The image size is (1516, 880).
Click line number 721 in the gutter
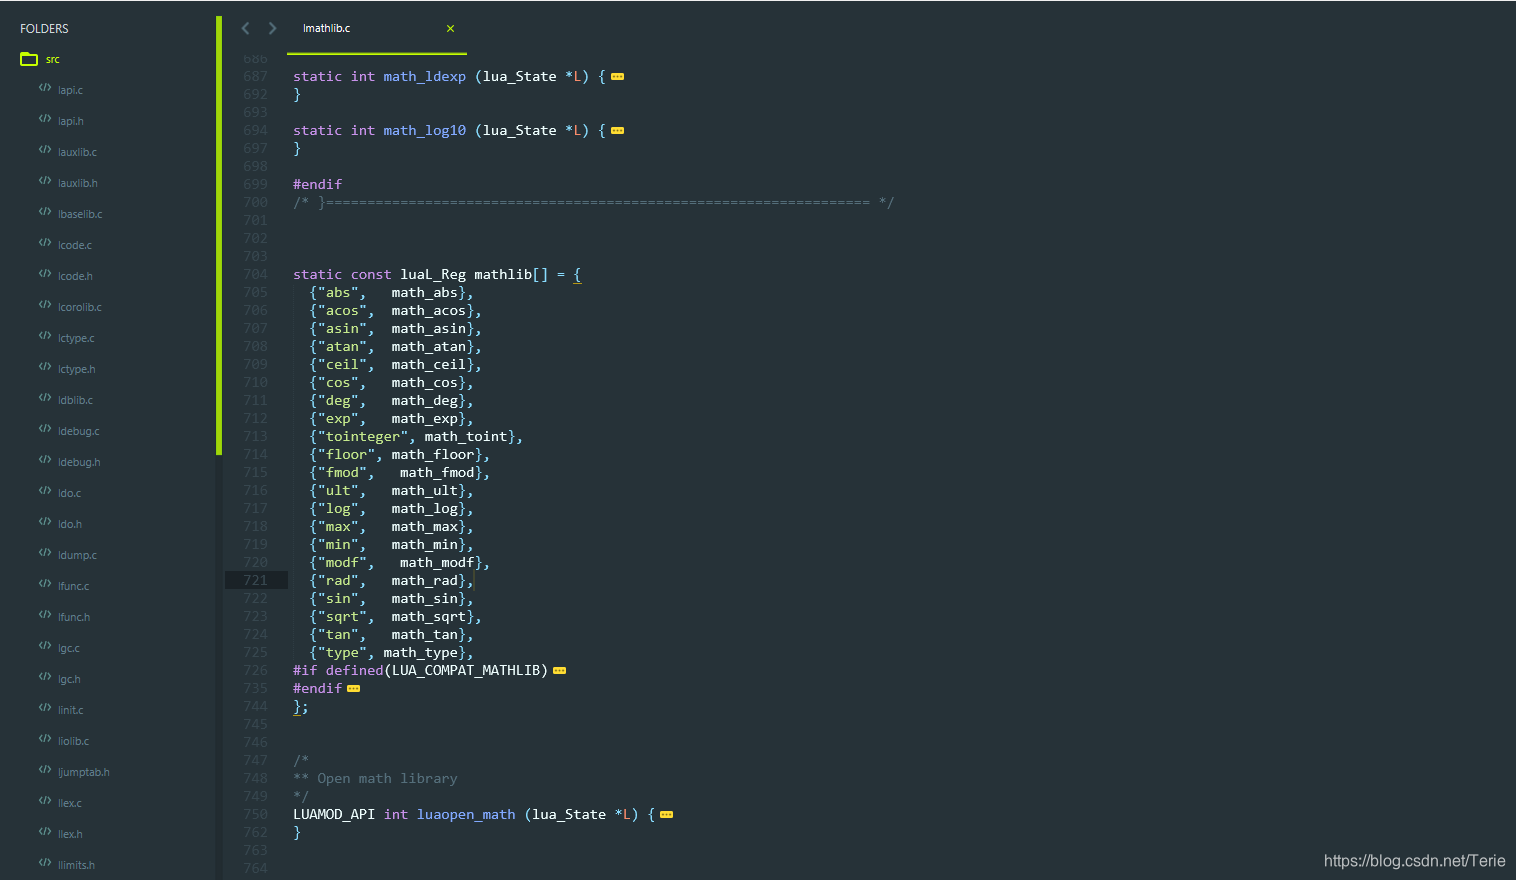[256, 580]
